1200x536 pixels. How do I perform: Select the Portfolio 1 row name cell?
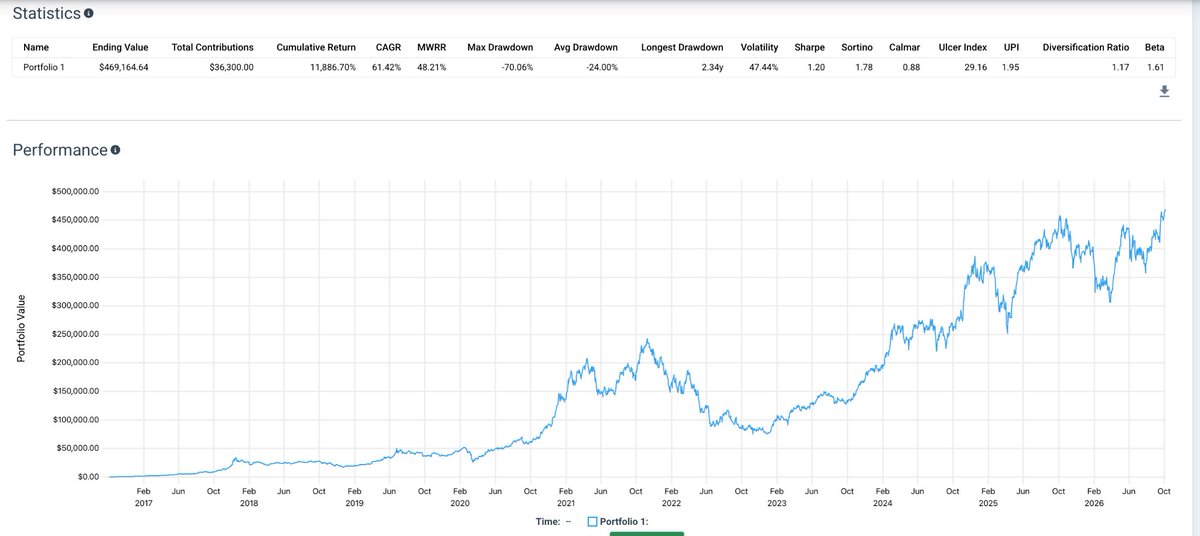(45, 67)
